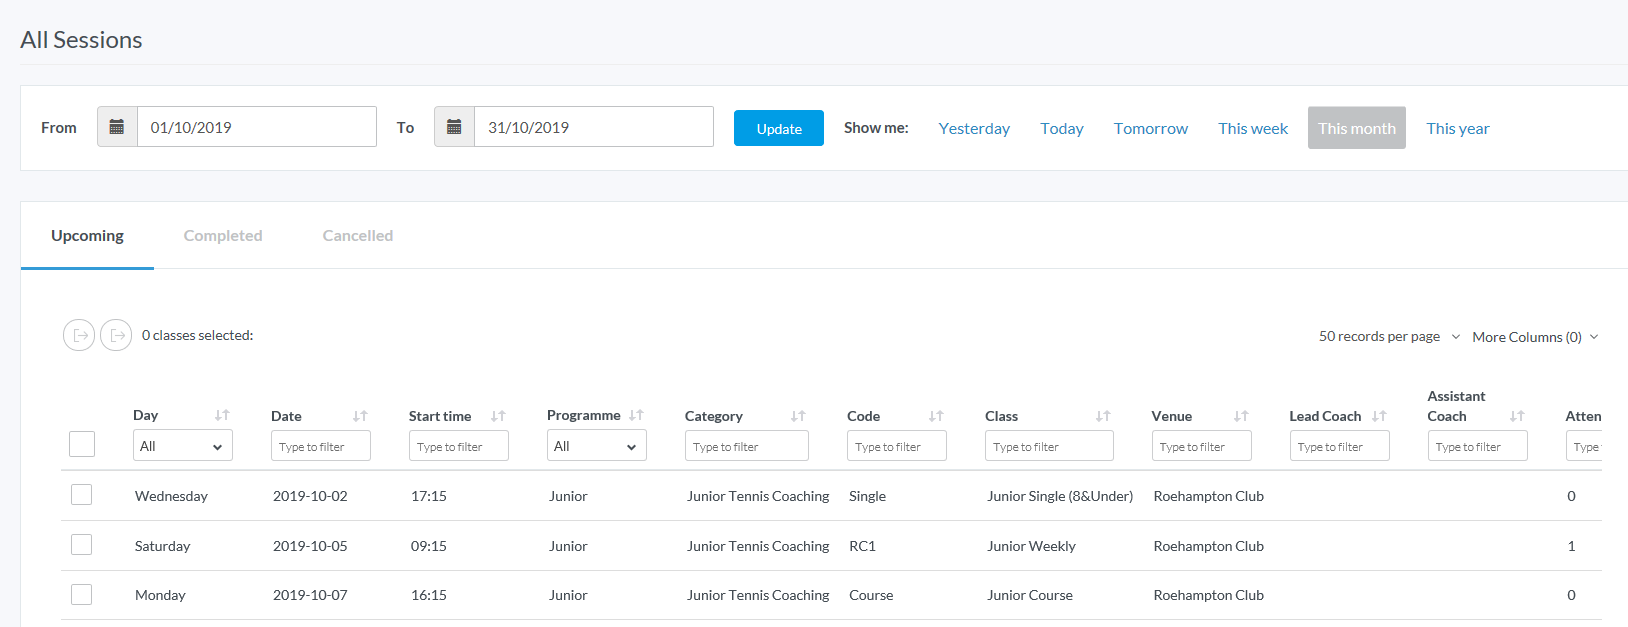Sort table by Date column arrows
Image resolution: width=1628 pixels, height=627 pixels.
point(360,416)
